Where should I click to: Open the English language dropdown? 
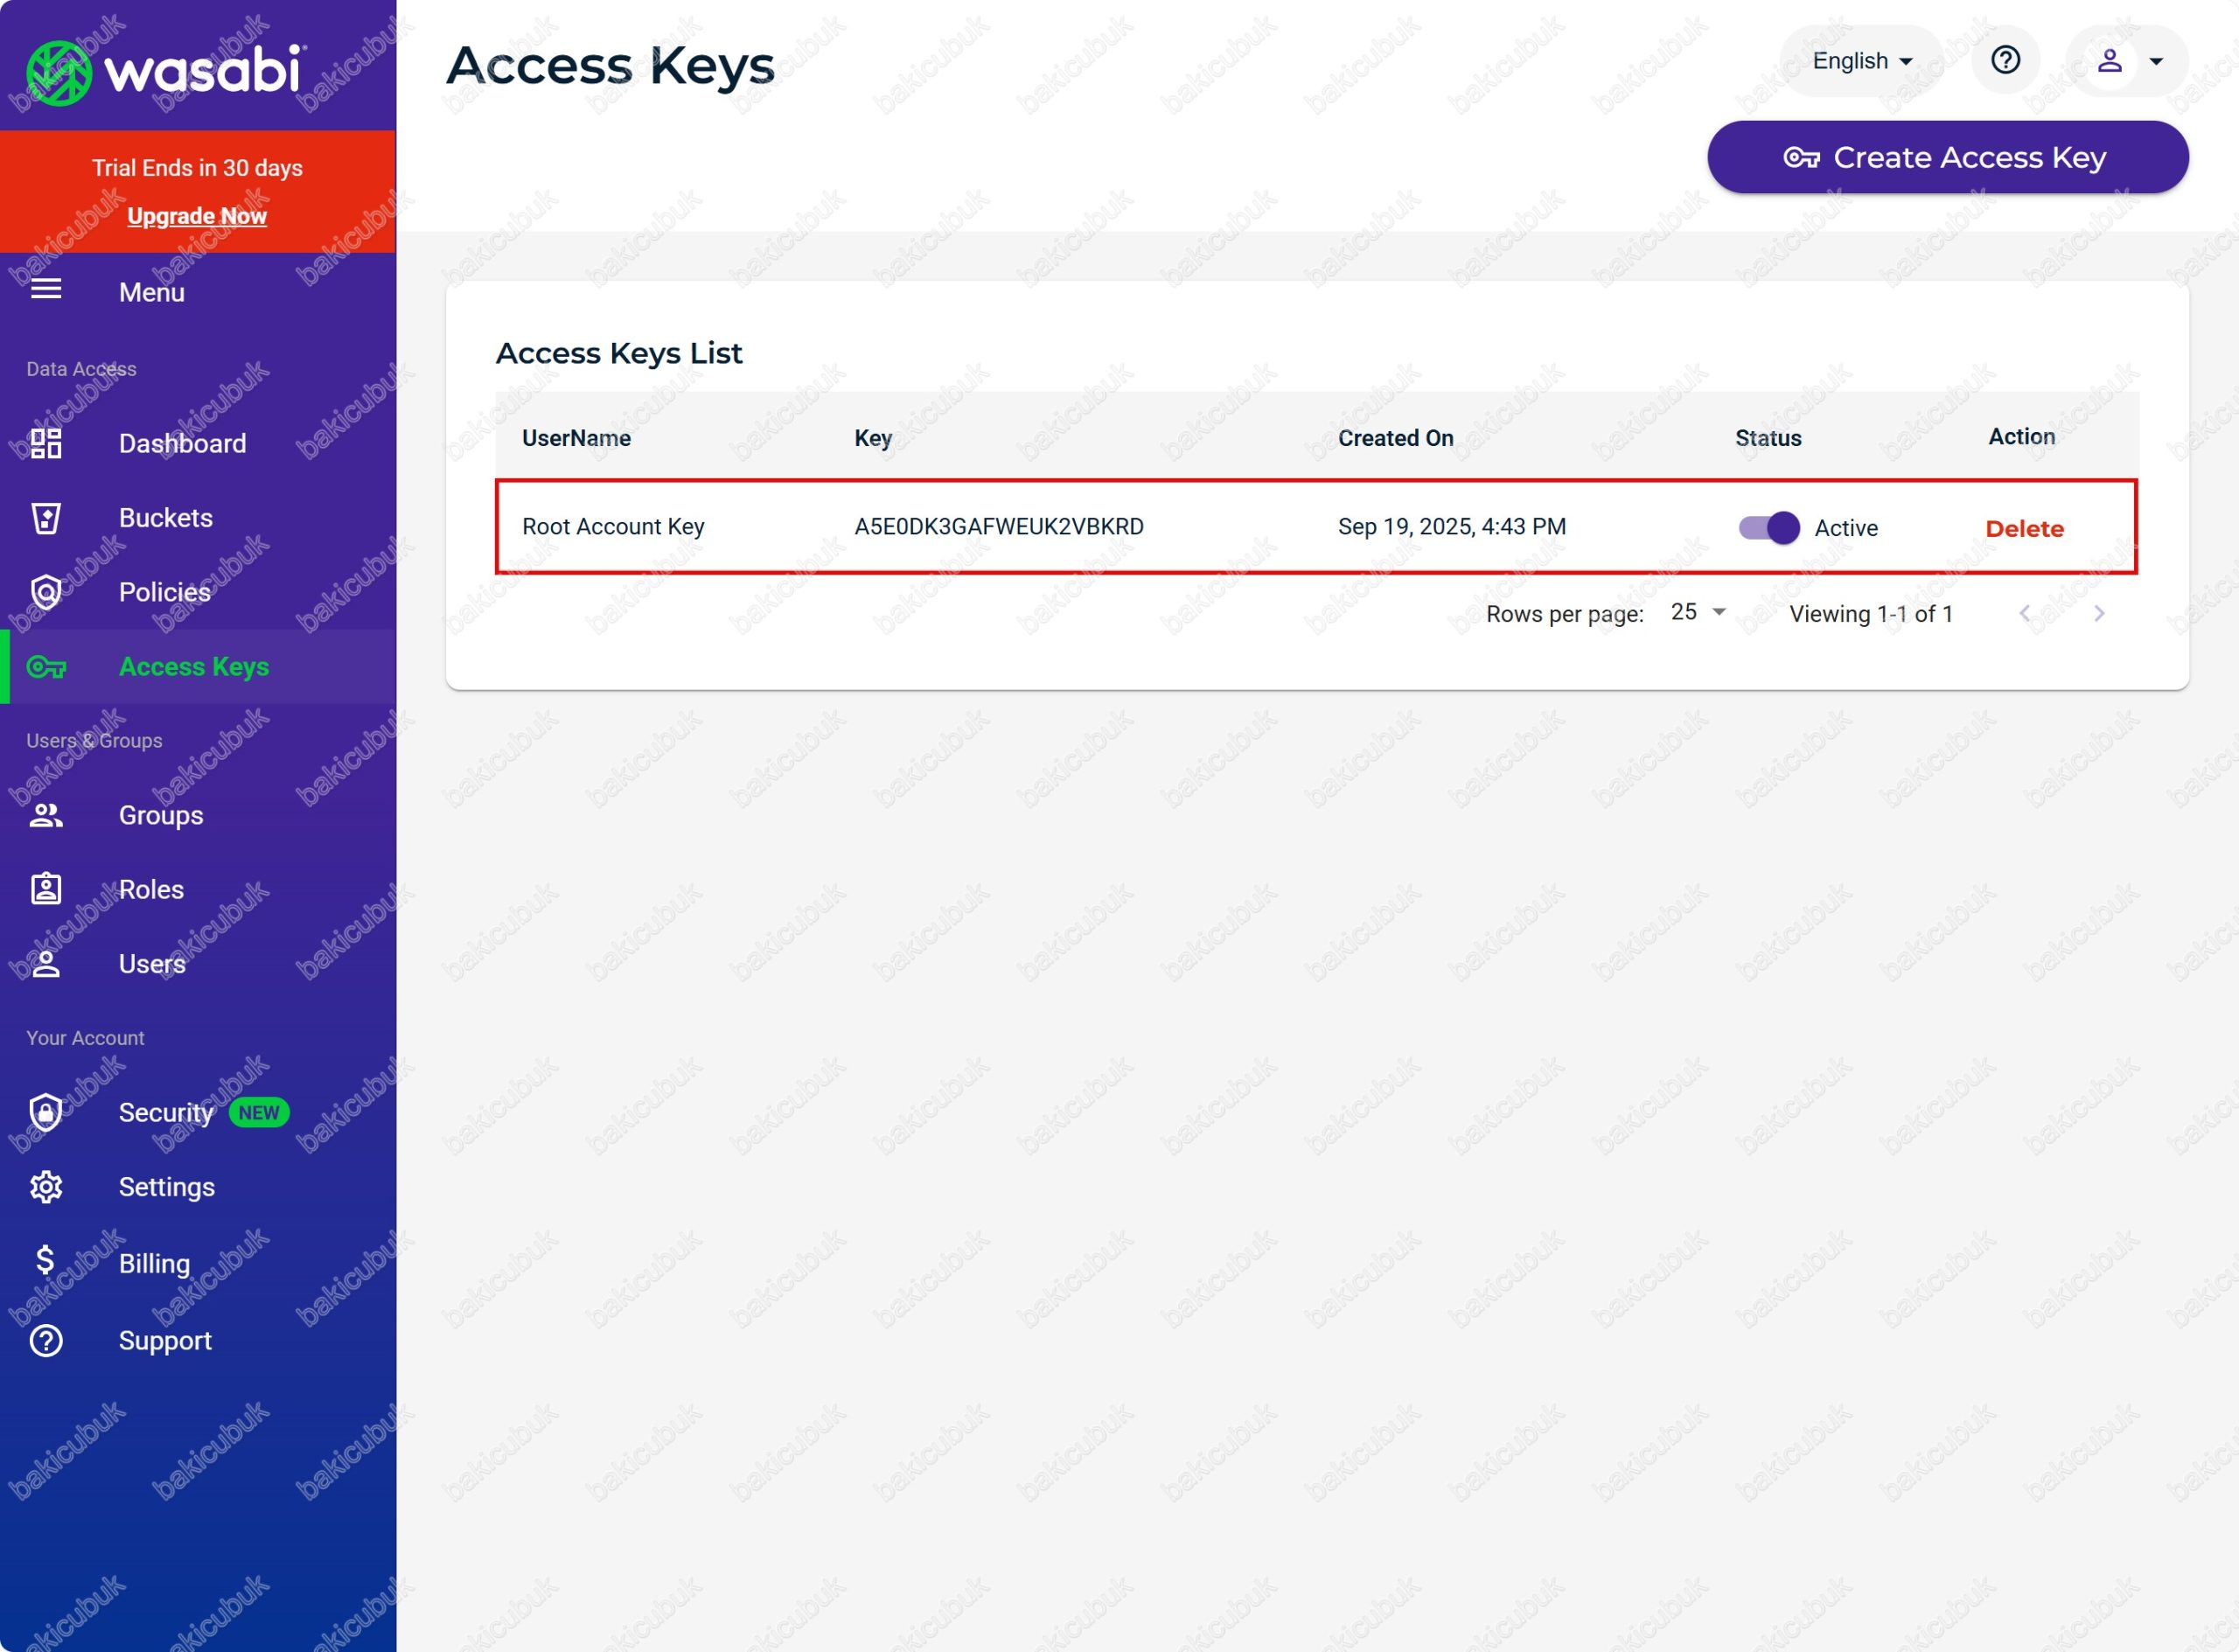coord(1861,61)
